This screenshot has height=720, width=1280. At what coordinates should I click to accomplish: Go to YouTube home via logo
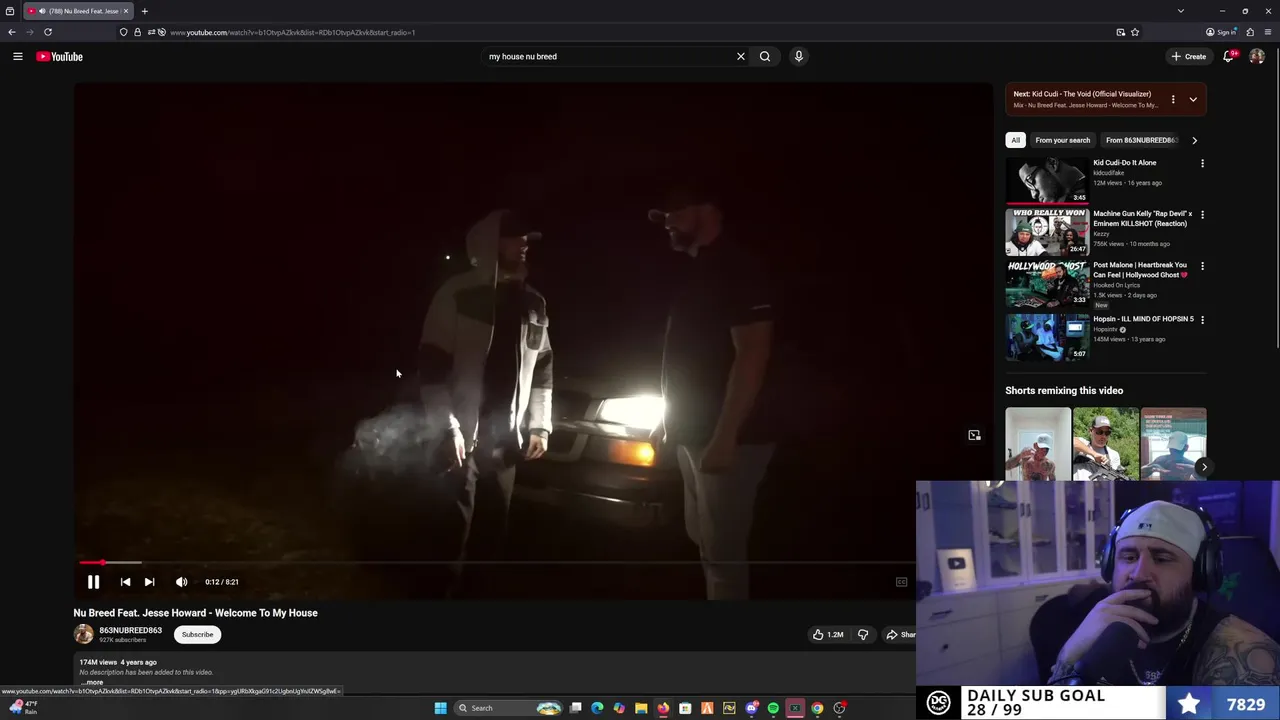coord(60,56)
